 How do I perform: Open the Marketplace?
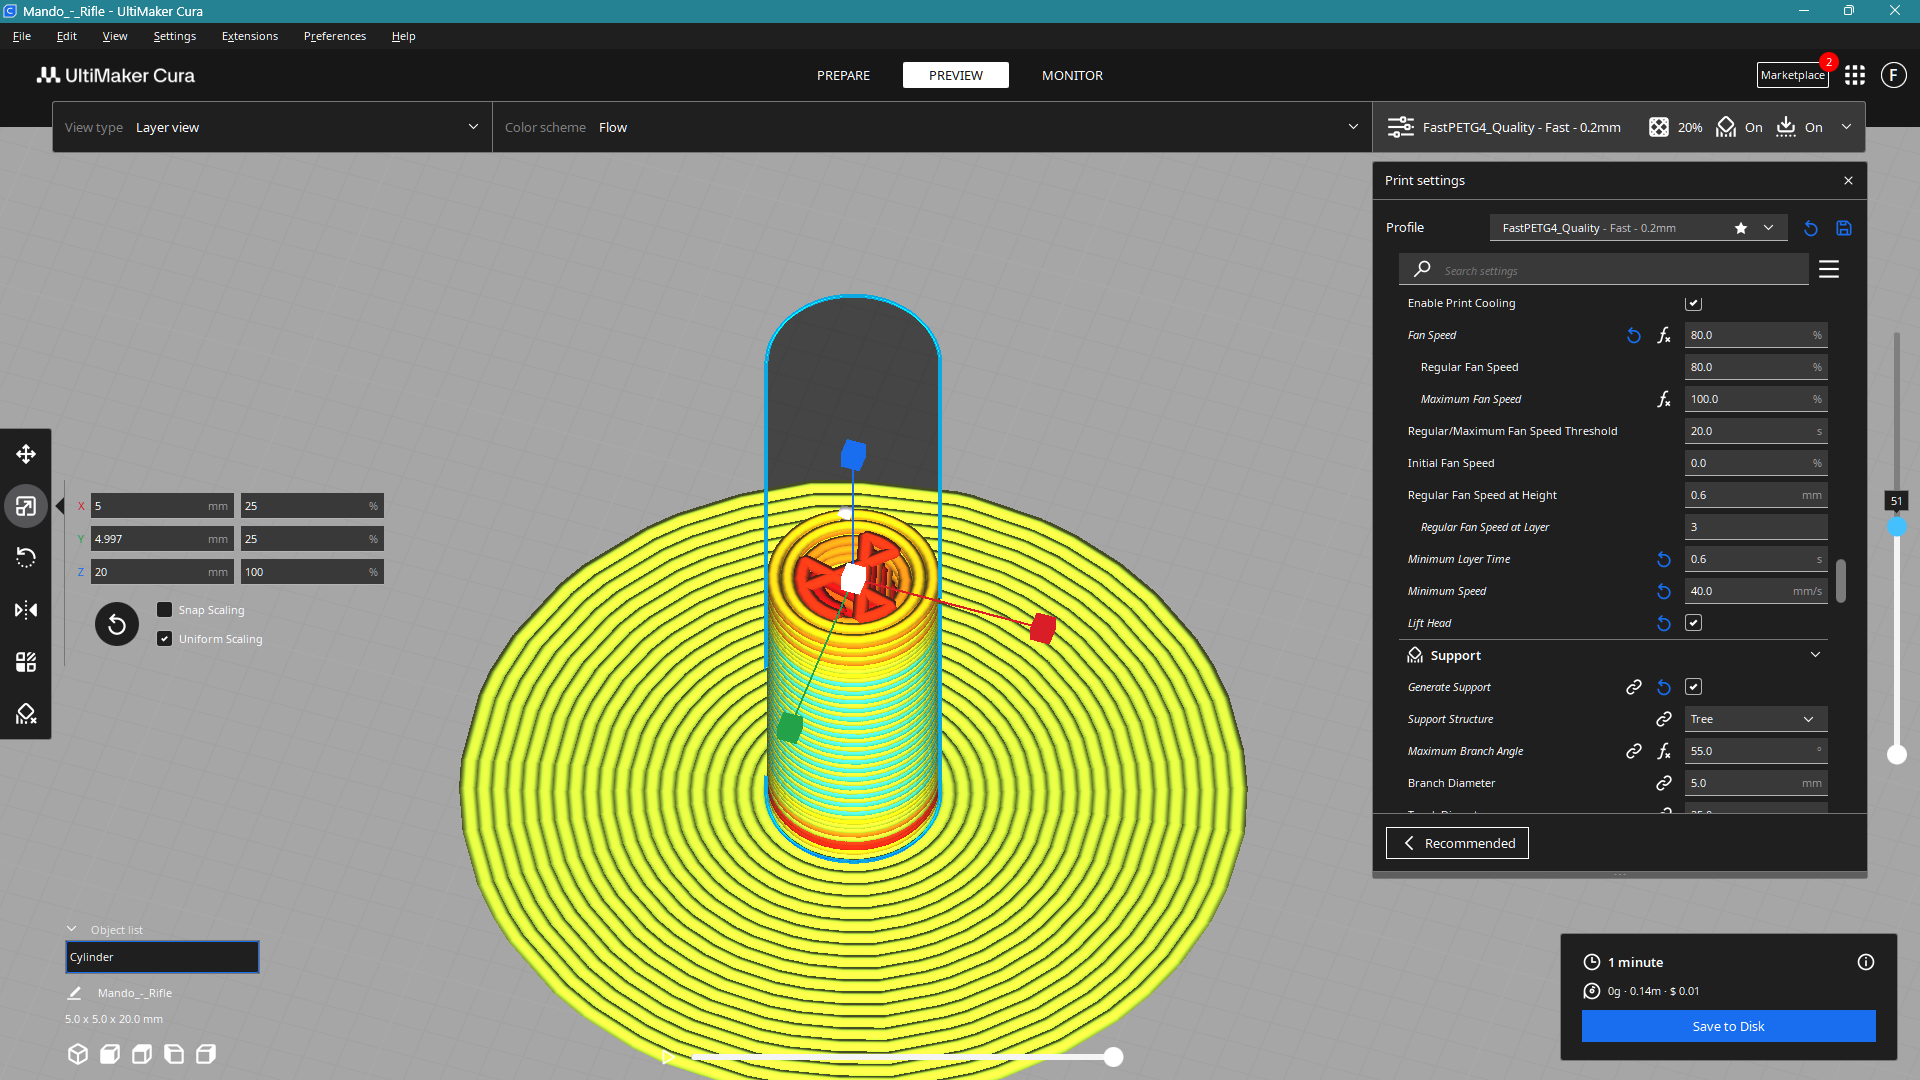click(1791, 74)
